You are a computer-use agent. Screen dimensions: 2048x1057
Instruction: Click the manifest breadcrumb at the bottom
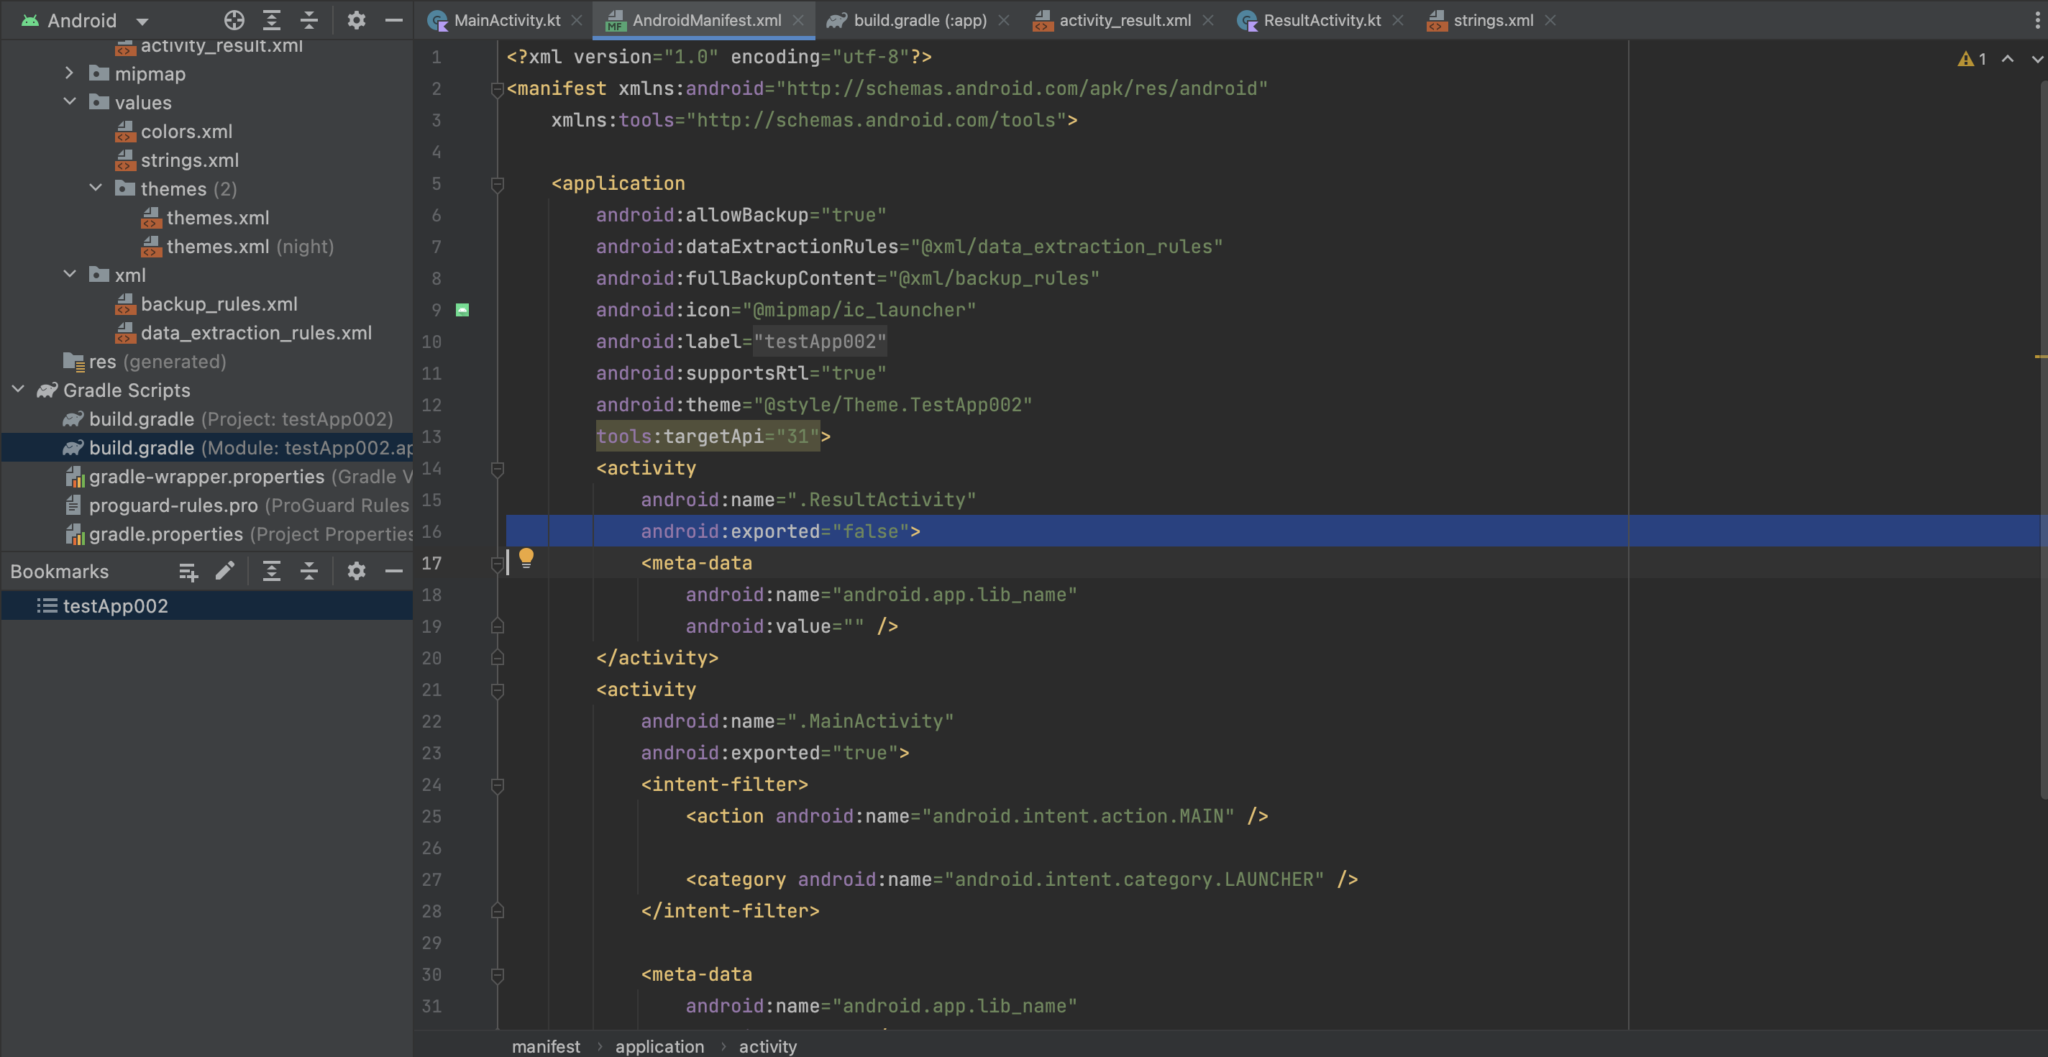click(545, 1046)
